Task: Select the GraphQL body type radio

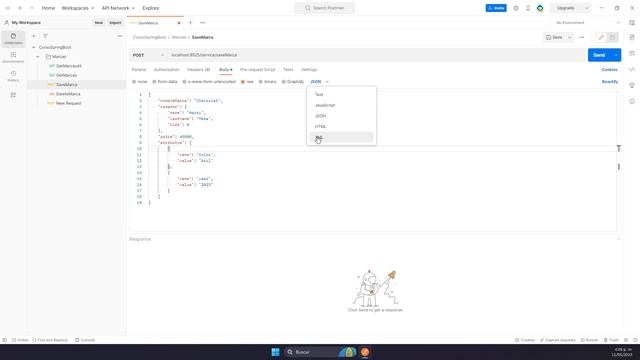Action: pos(283,82)
